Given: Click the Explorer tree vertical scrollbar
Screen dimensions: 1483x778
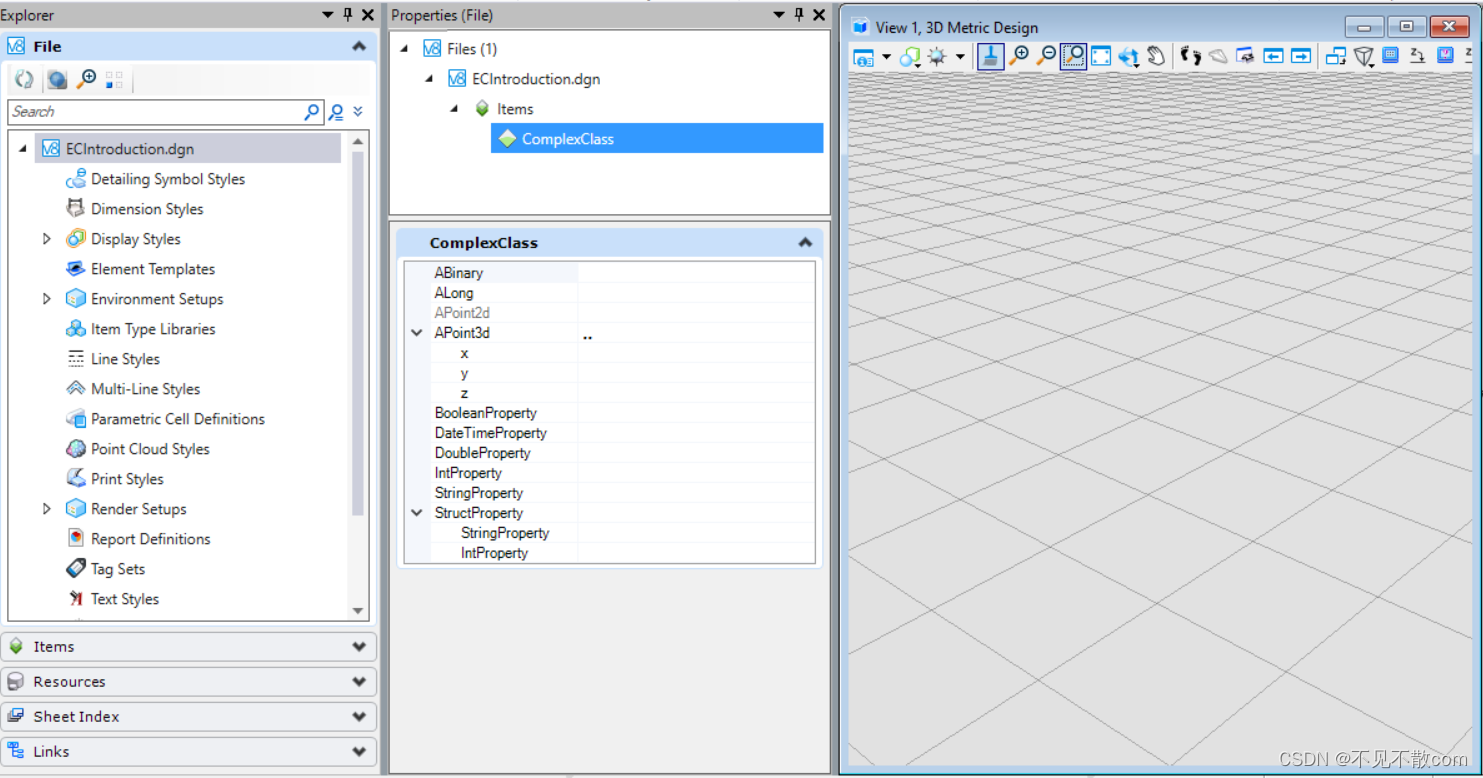Looking at the screenshot, I should pyautogui.click(x=358, y=334).
